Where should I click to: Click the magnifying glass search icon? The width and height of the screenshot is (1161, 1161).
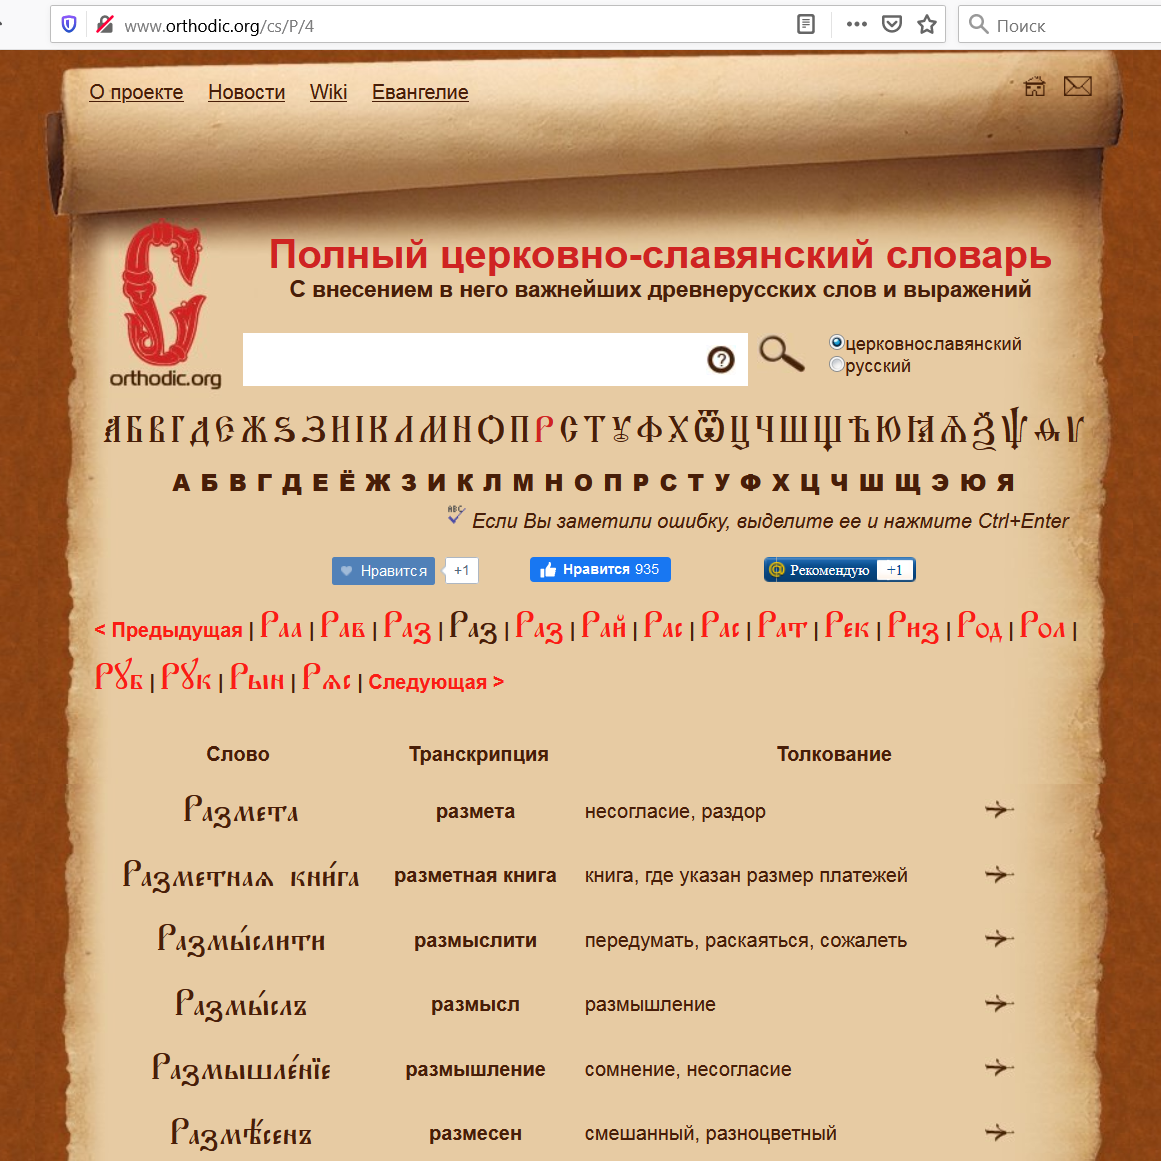(x=781, y=354)
